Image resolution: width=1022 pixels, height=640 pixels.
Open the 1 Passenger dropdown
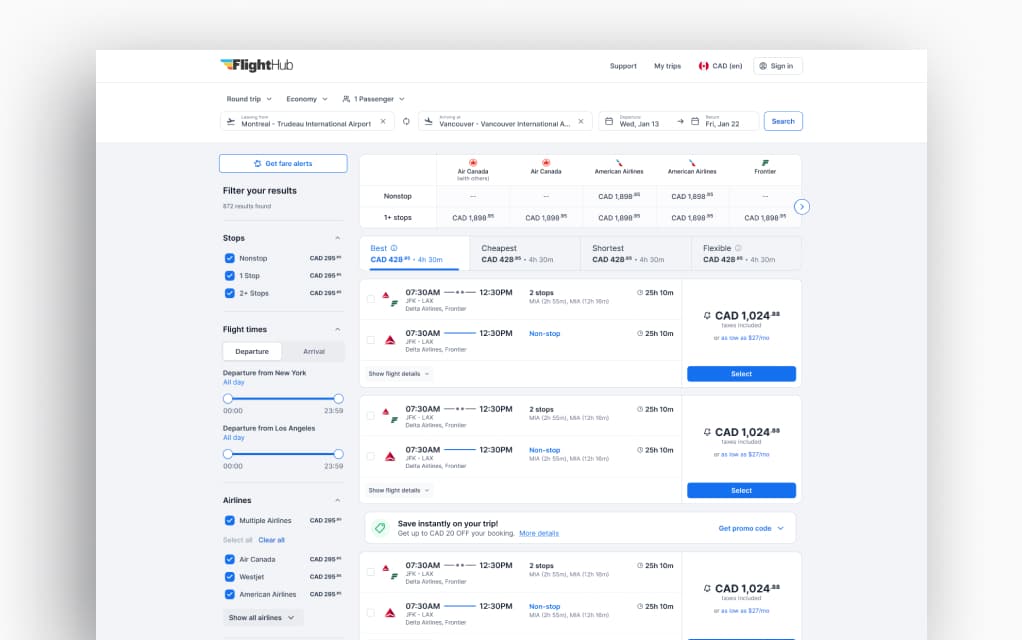click(x=373, y=99)
